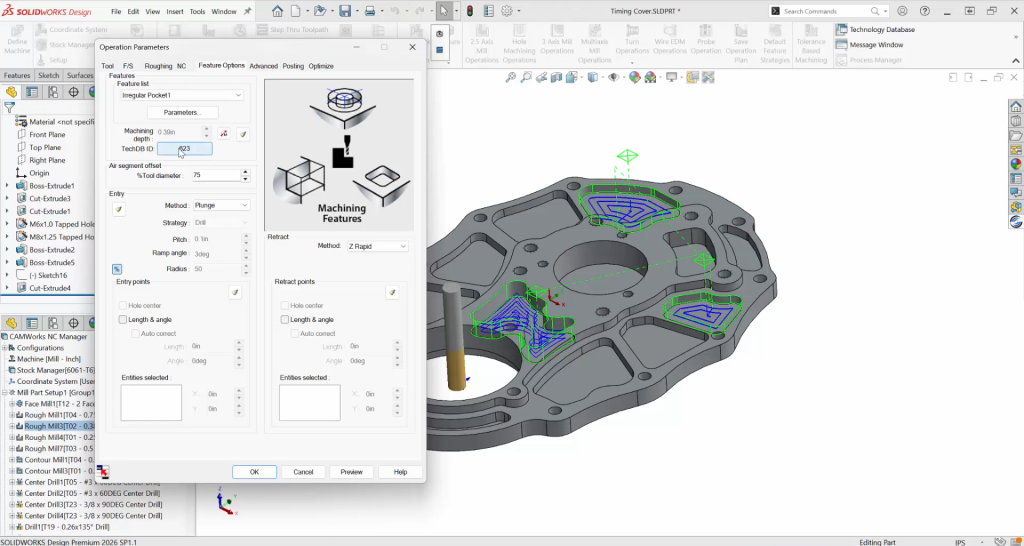Click the Zoom to Area icon

[526, 78]
